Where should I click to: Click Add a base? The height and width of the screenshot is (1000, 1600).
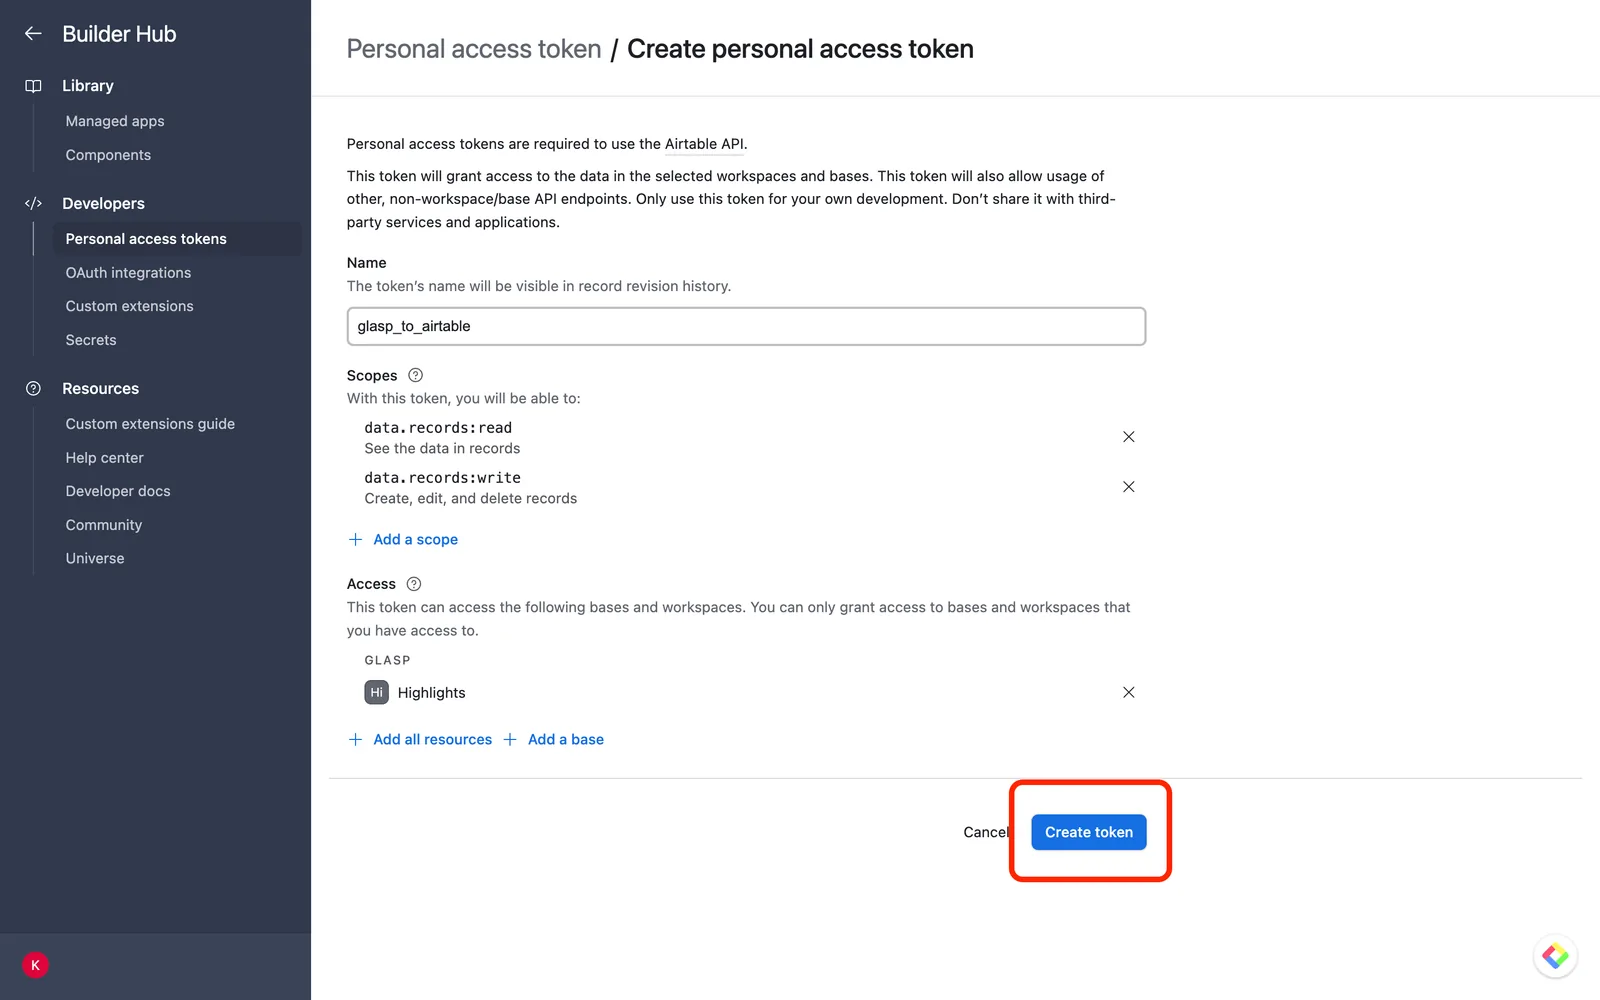(x=553, y=739)
